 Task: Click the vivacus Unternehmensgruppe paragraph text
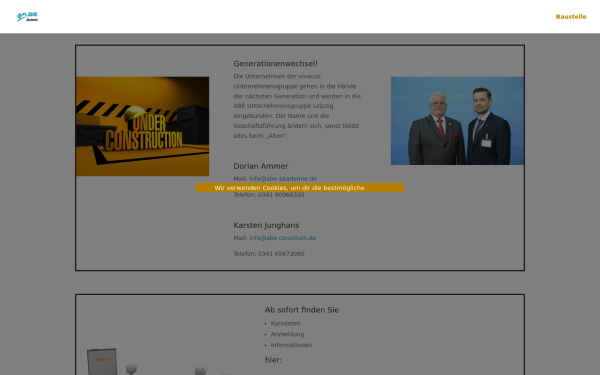coord(297,106)
